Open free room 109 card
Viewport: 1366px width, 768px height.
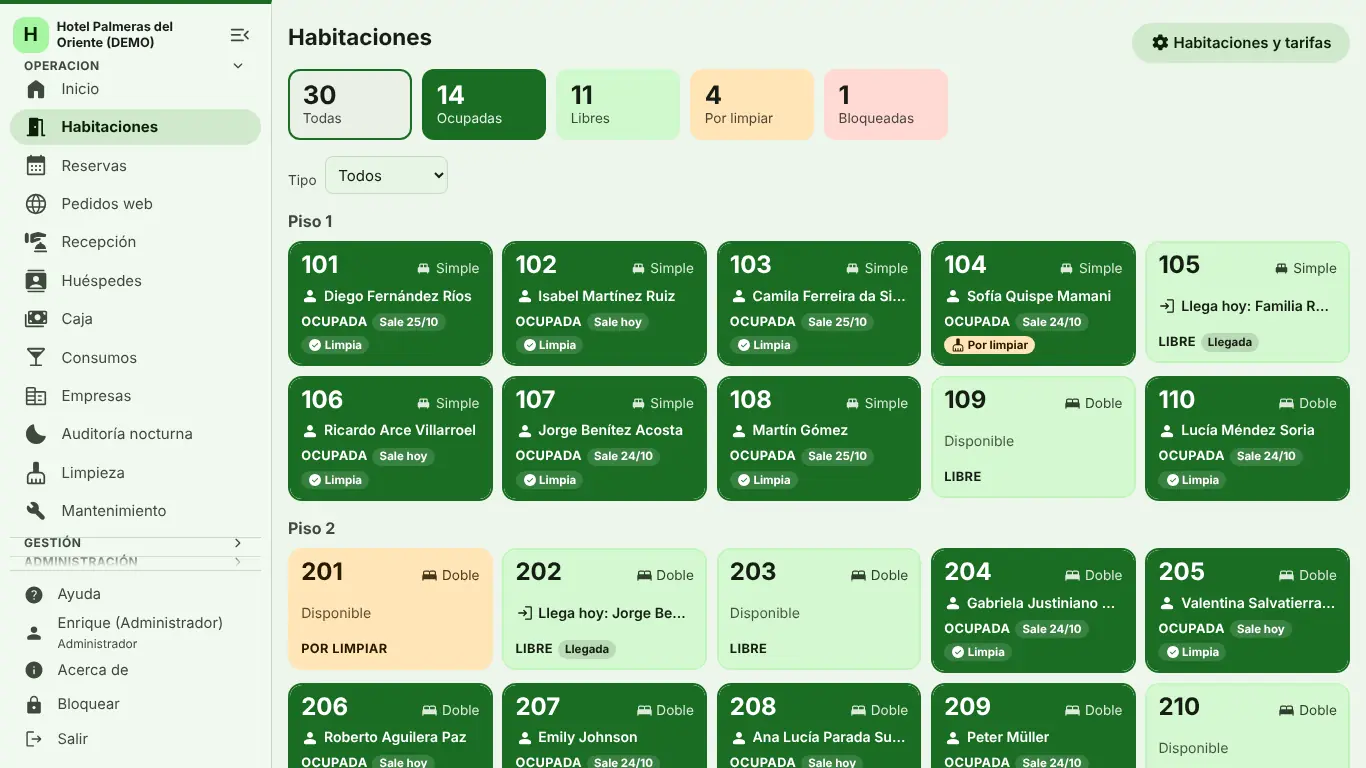[1033, 437]
